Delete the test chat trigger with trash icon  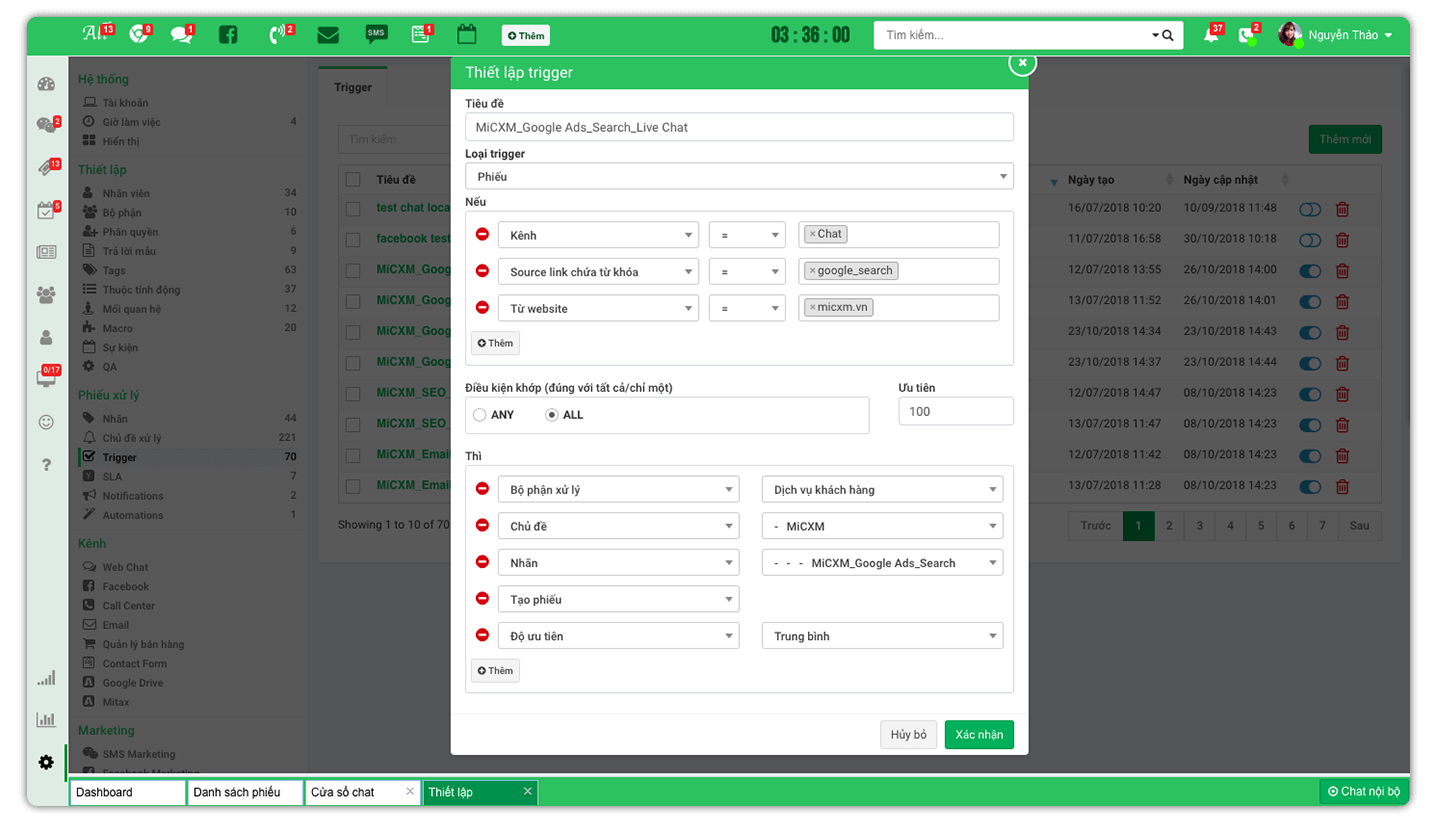coord(1342,209)
